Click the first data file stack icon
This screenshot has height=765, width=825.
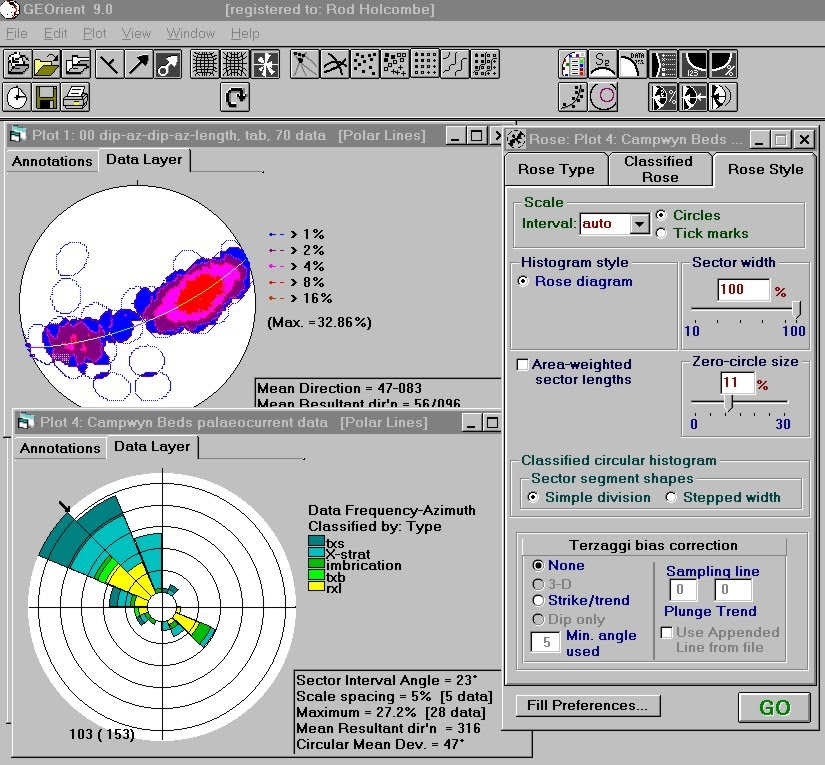pyautogui.click(x=17, y=64)
